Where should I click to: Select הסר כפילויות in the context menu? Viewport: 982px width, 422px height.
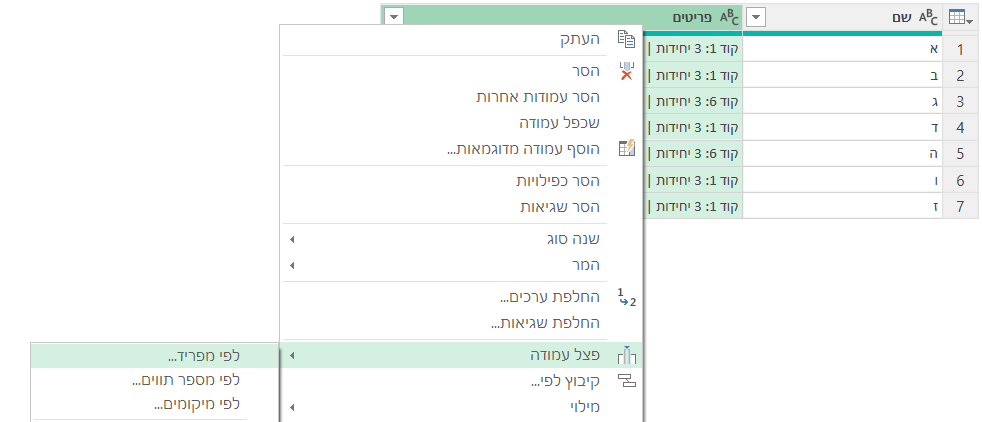tap(557, 181)
